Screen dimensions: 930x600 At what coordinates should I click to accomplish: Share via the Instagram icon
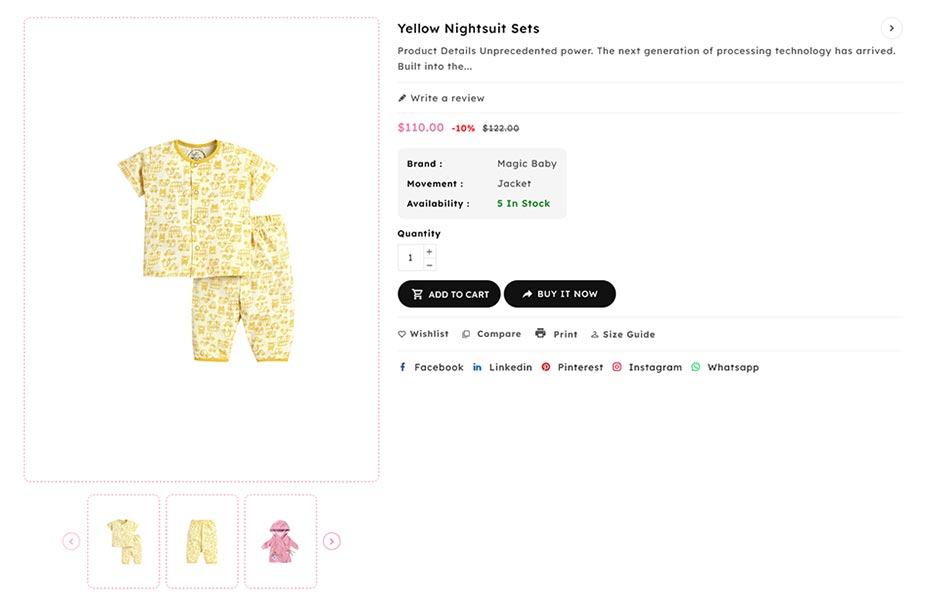click(617, 367)
